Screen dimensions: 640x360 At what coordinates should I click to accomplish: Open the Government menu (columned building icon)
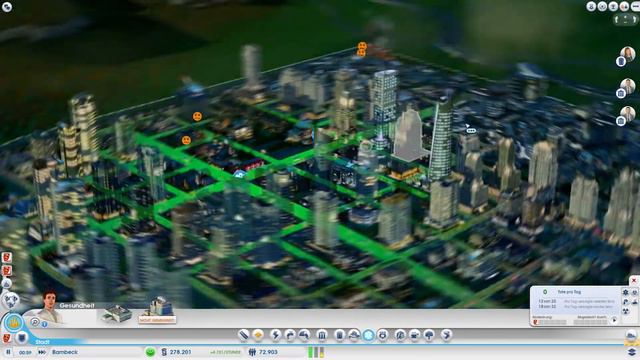click(322, 335)
